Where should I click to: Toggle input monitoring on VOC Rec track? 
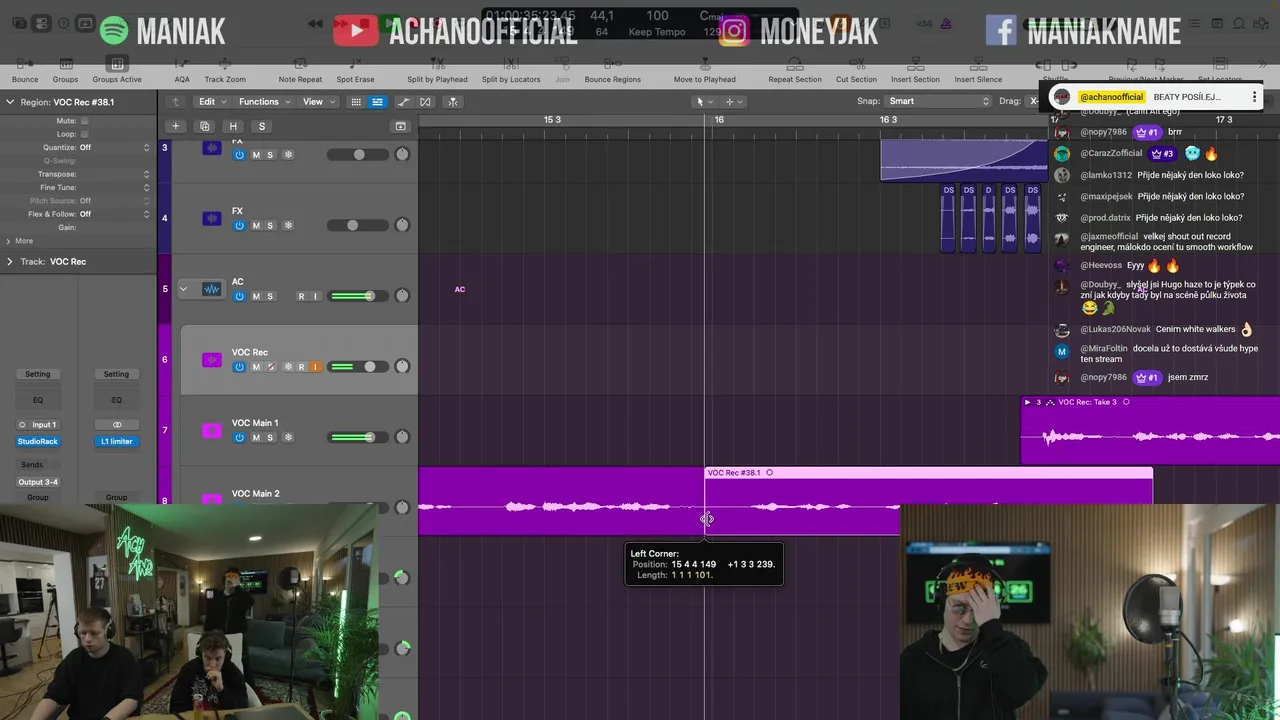pos(315,367)
